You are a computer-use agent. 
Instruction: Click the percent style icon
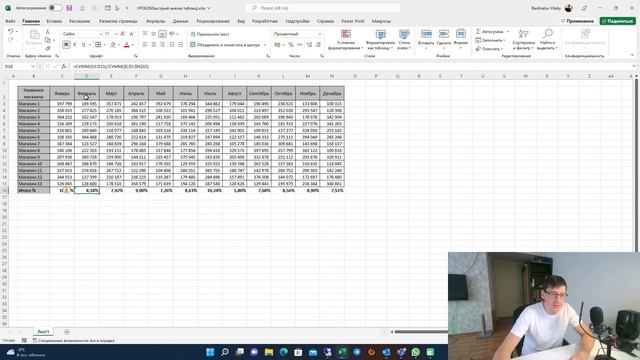pos(291,44)
